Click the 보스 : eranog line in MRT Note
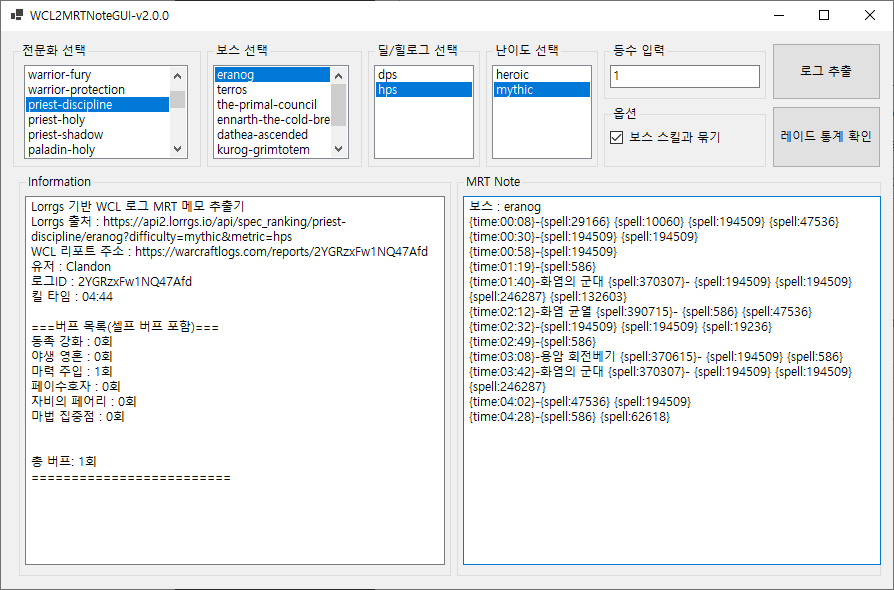The width and height of the screenshot is (894, 590). tap(505, 206)
